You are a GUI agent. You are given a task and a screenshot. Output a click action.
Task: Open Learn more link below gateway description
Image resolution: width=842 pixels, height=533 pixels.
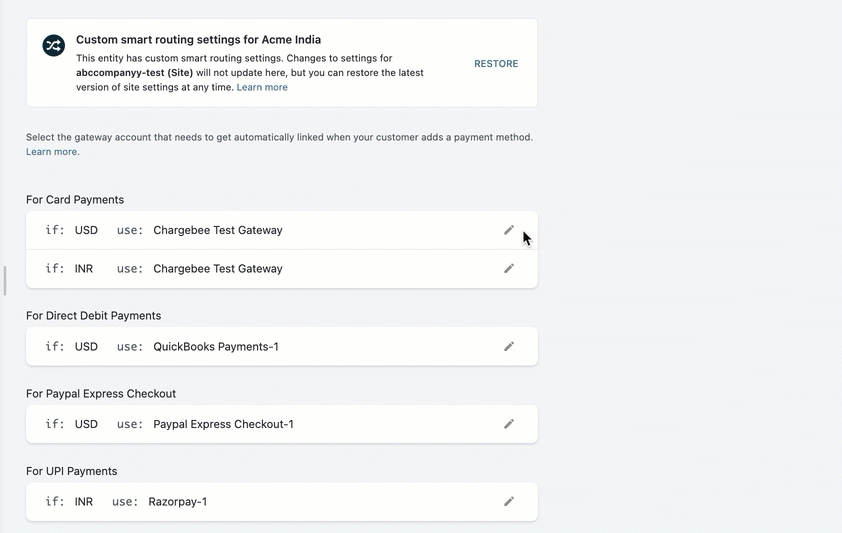coord(51,152)
